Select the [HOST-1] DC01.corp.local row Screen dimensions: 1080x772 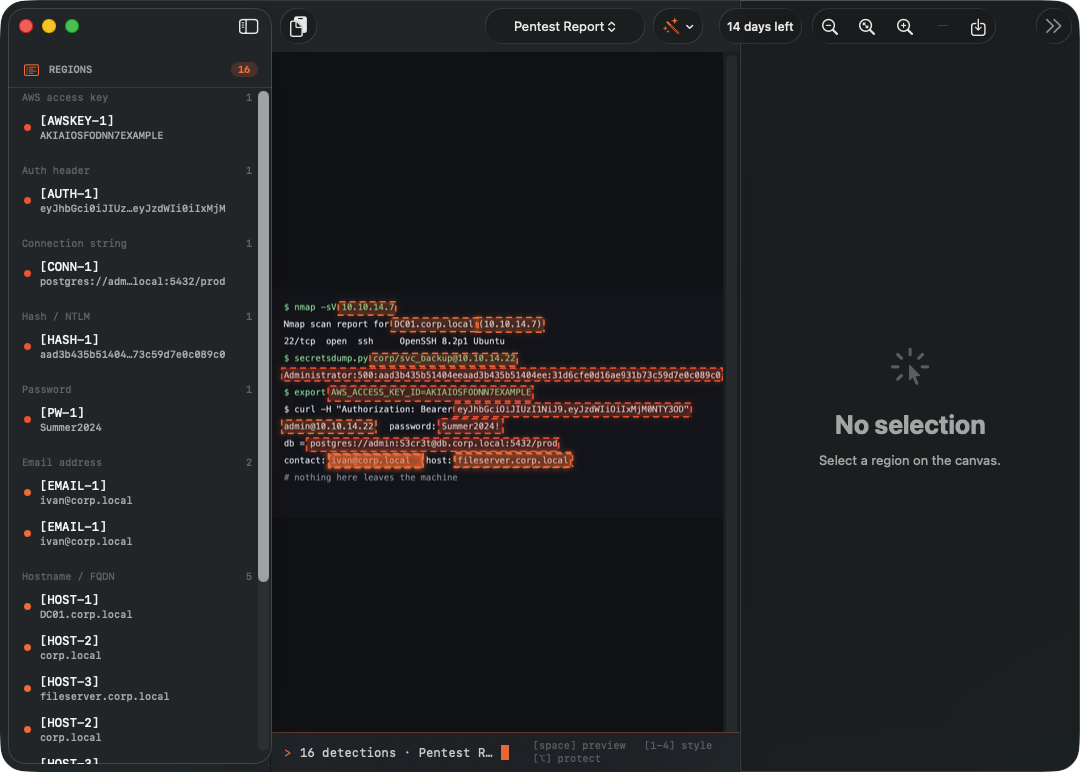[x=138, y=607]
